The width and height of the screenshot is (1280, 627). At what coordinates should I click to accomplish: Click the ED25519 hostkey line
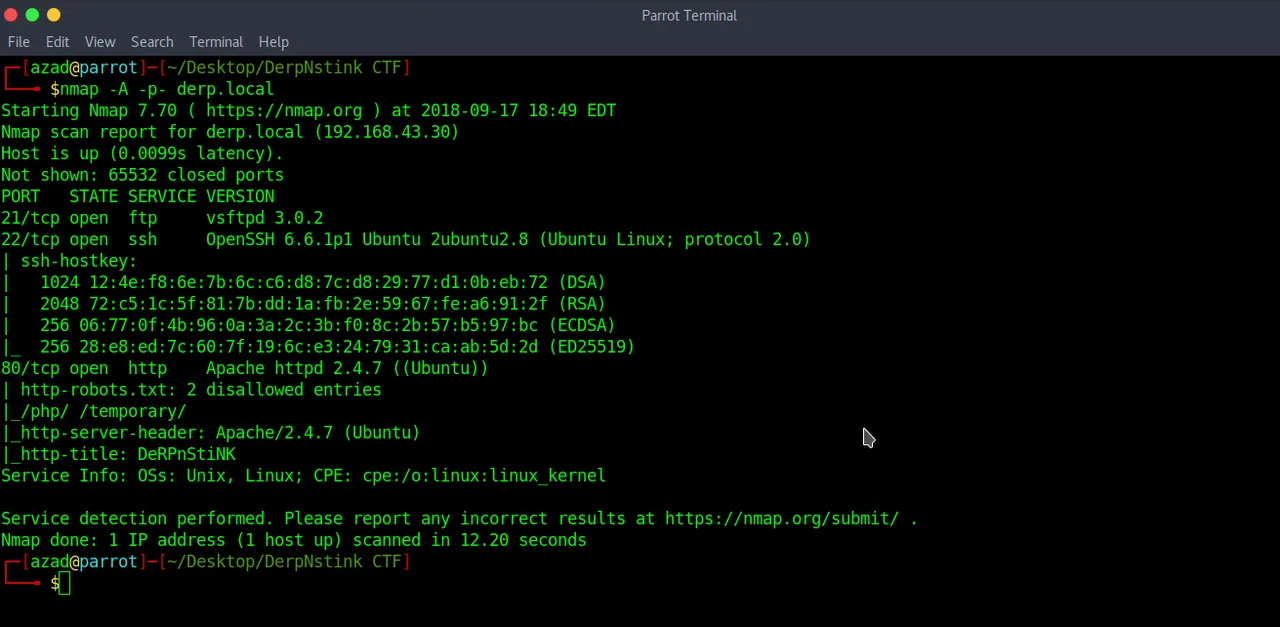[x=318, y=347]
